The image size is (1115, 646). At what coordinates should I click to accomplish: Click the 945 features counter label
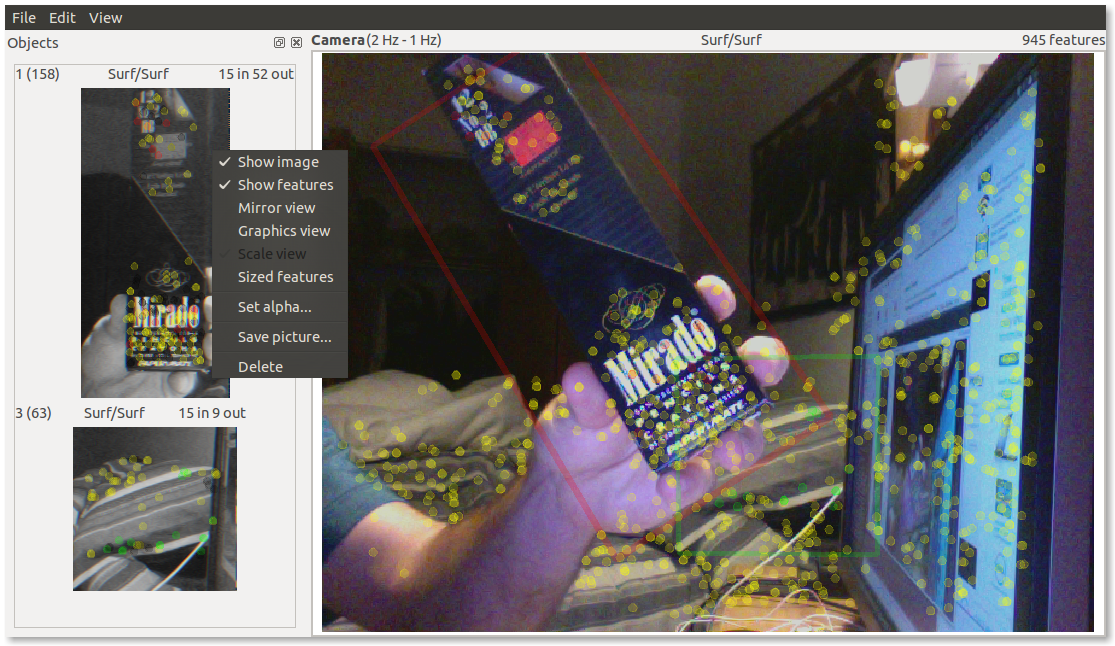[1062, 40]
